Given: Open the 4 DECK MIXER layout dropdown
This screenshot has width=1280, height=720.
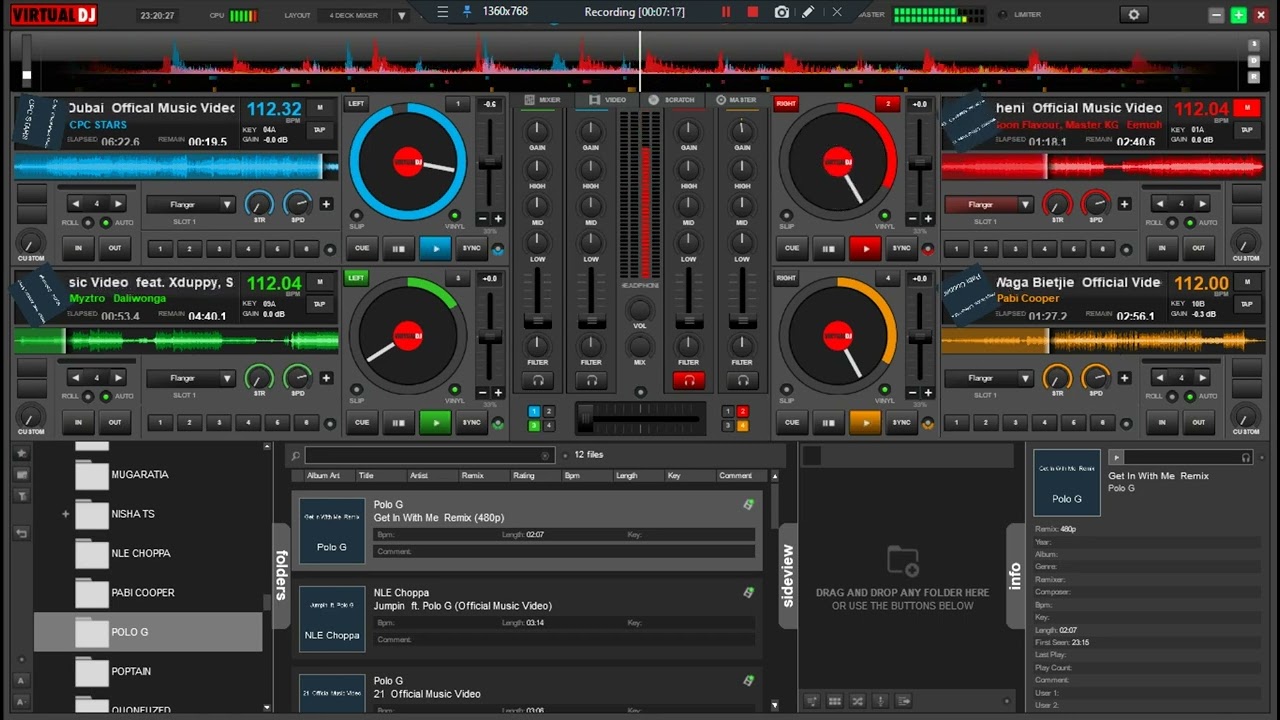Looking at the screenshot, I should (401, 16).
